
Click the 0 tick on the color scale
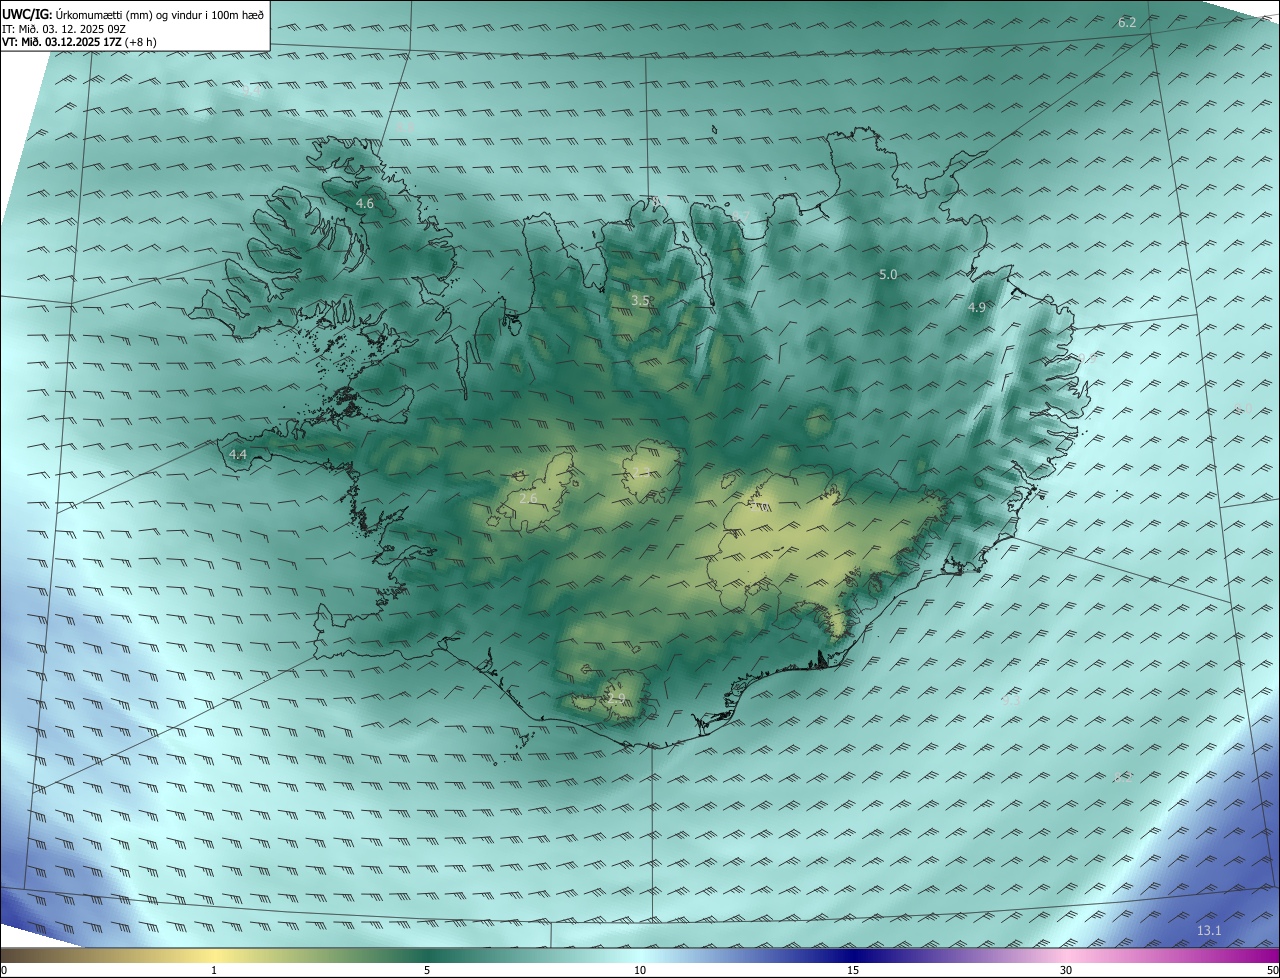pos(4,970)
